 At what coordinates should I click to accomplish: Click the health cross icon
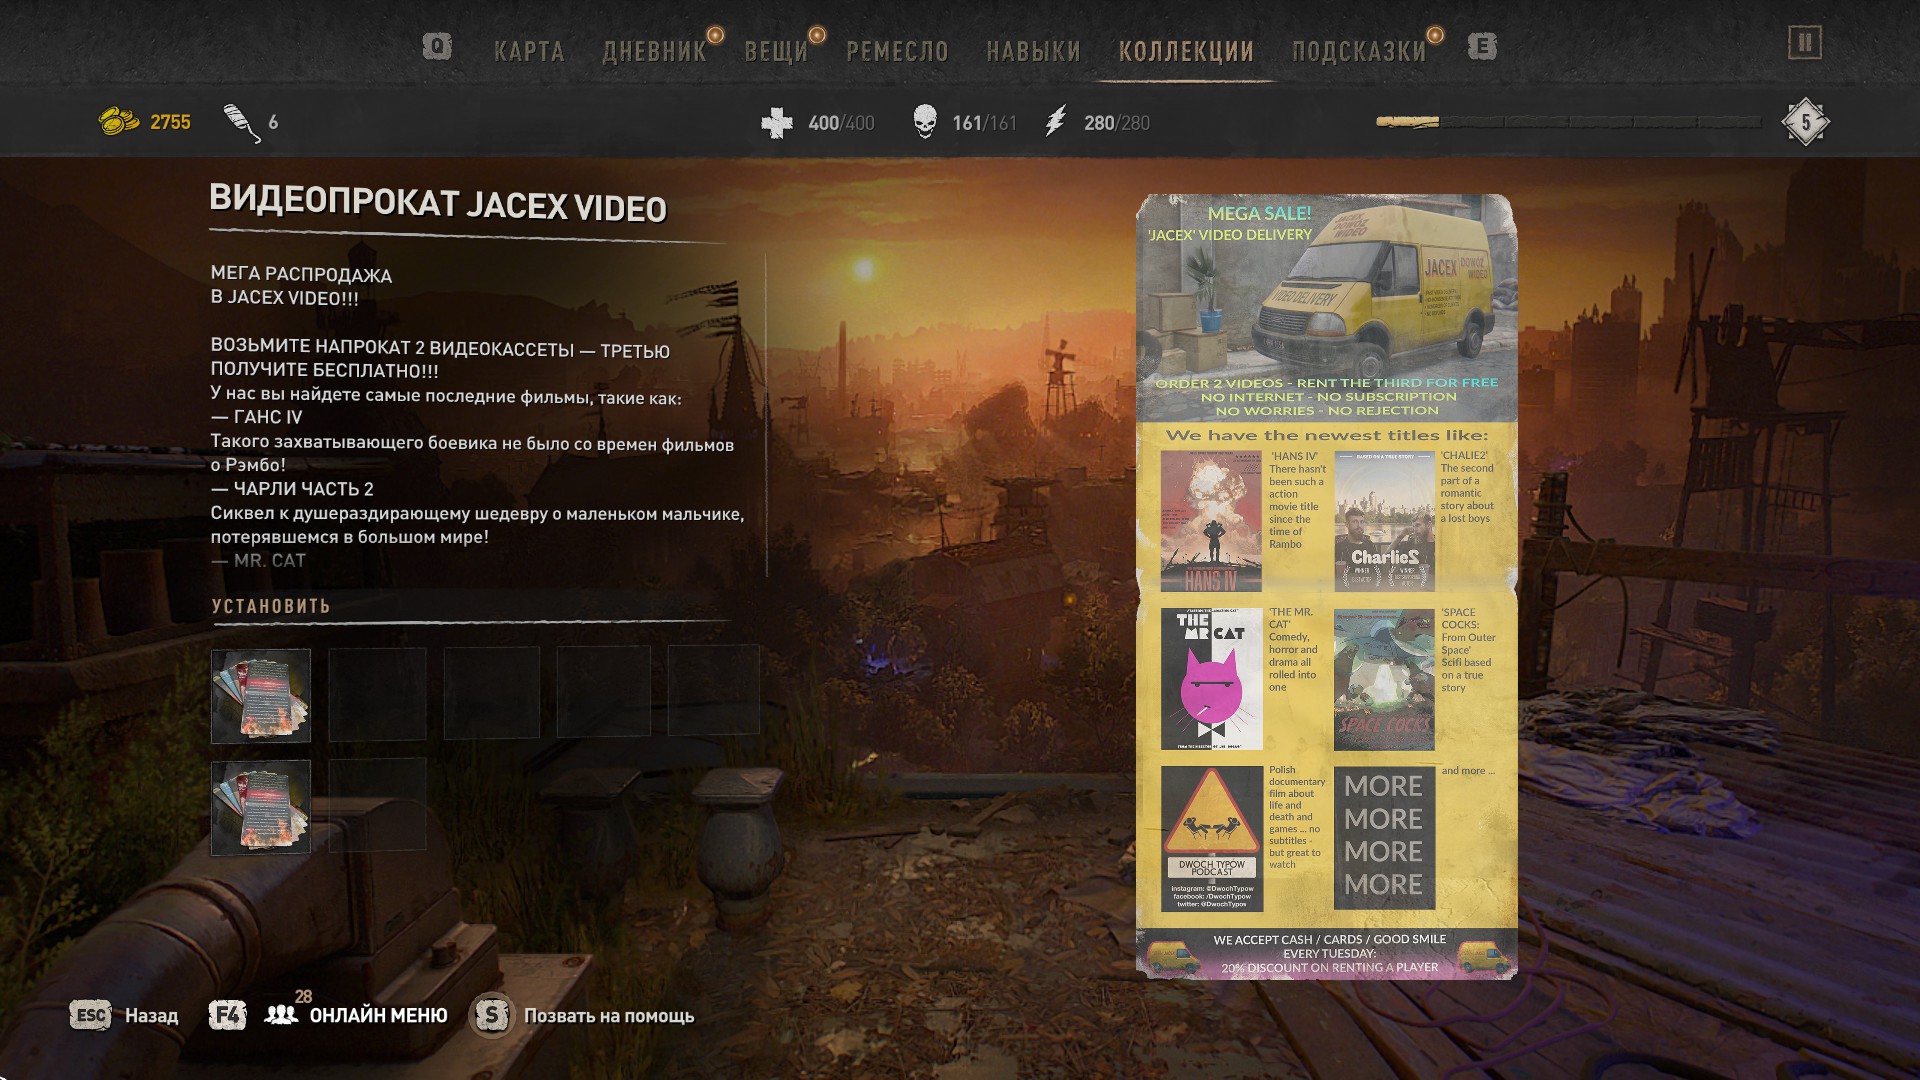point(777,123)
